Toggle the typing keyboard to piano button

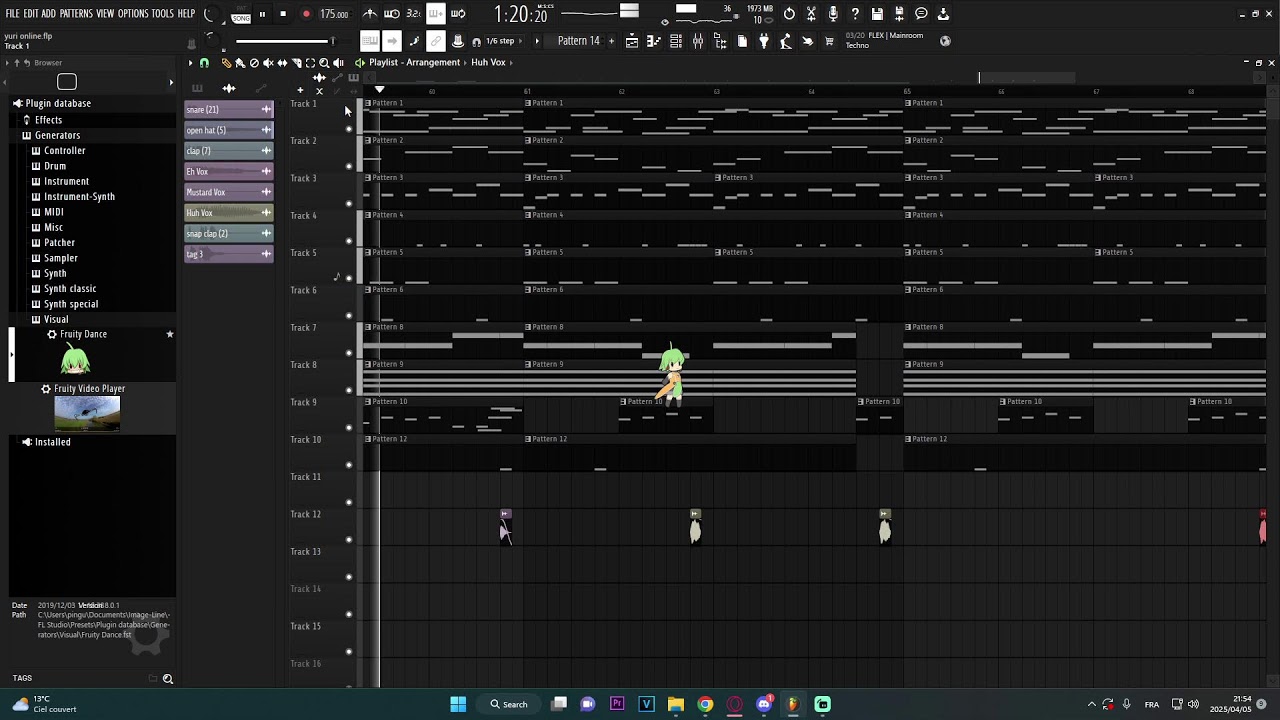(x=370, y=41)
